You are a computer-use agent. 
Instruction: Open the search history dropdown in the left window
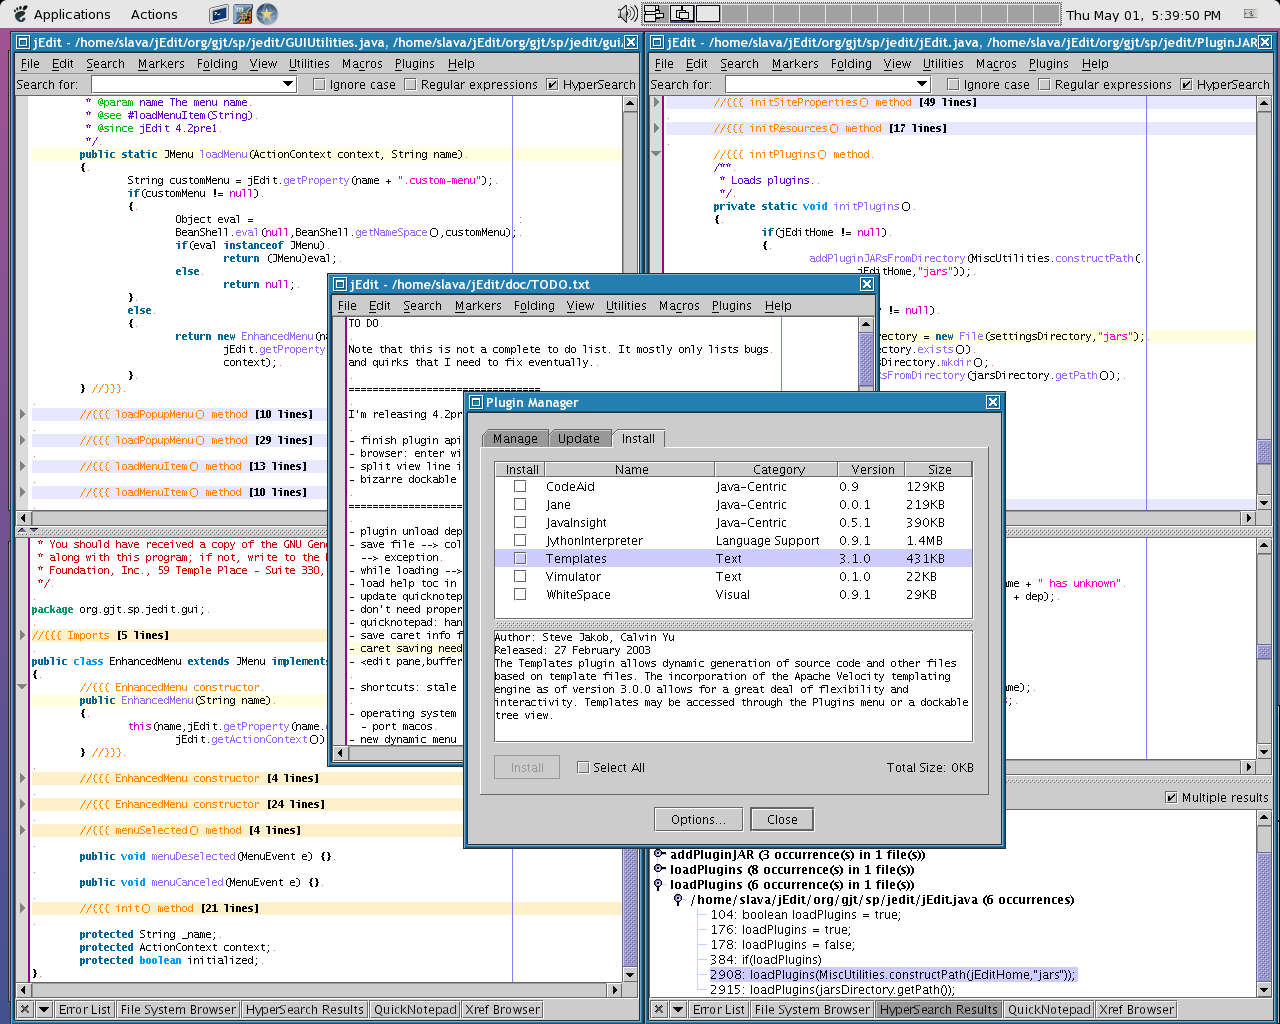pos(288,84)
